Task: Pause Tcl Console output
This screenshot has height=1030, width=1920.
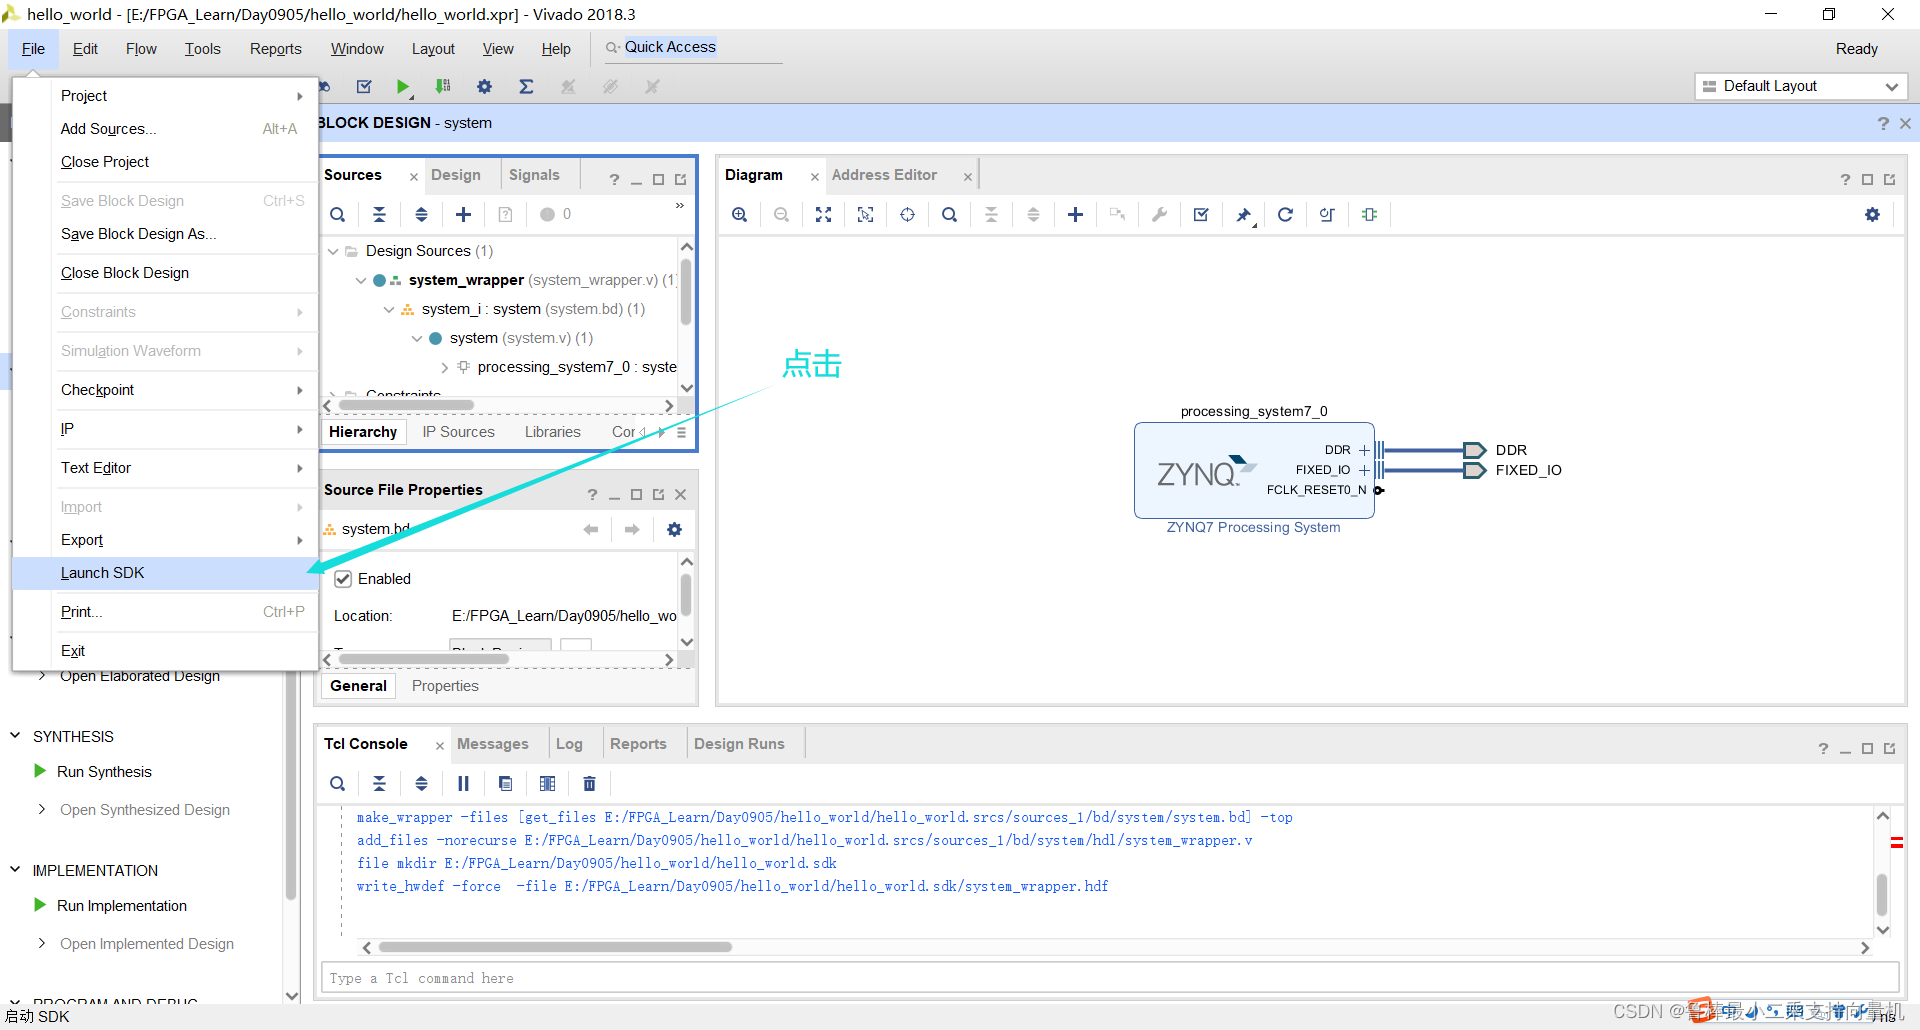Action: (x=463, y=783)
